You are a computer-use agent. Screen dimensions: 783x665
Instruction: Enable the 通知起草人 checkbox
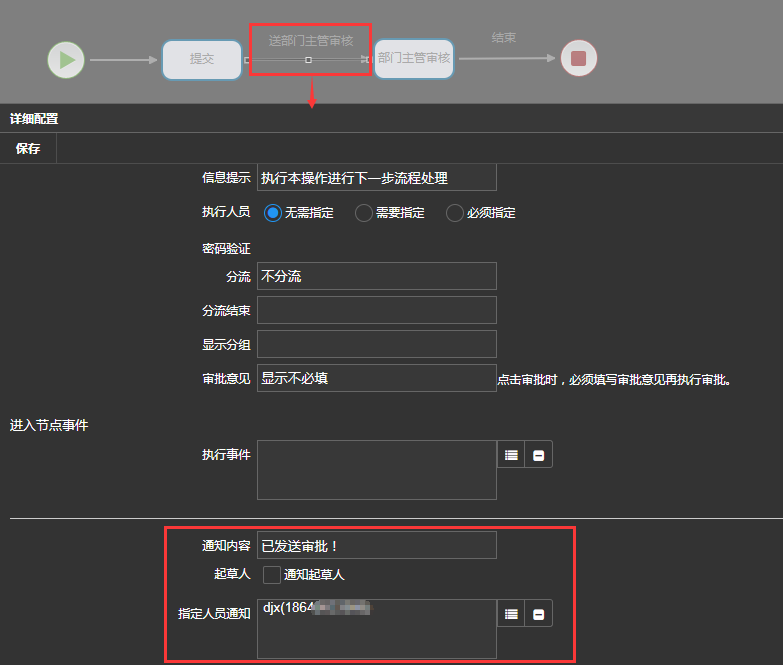[272, 575]
